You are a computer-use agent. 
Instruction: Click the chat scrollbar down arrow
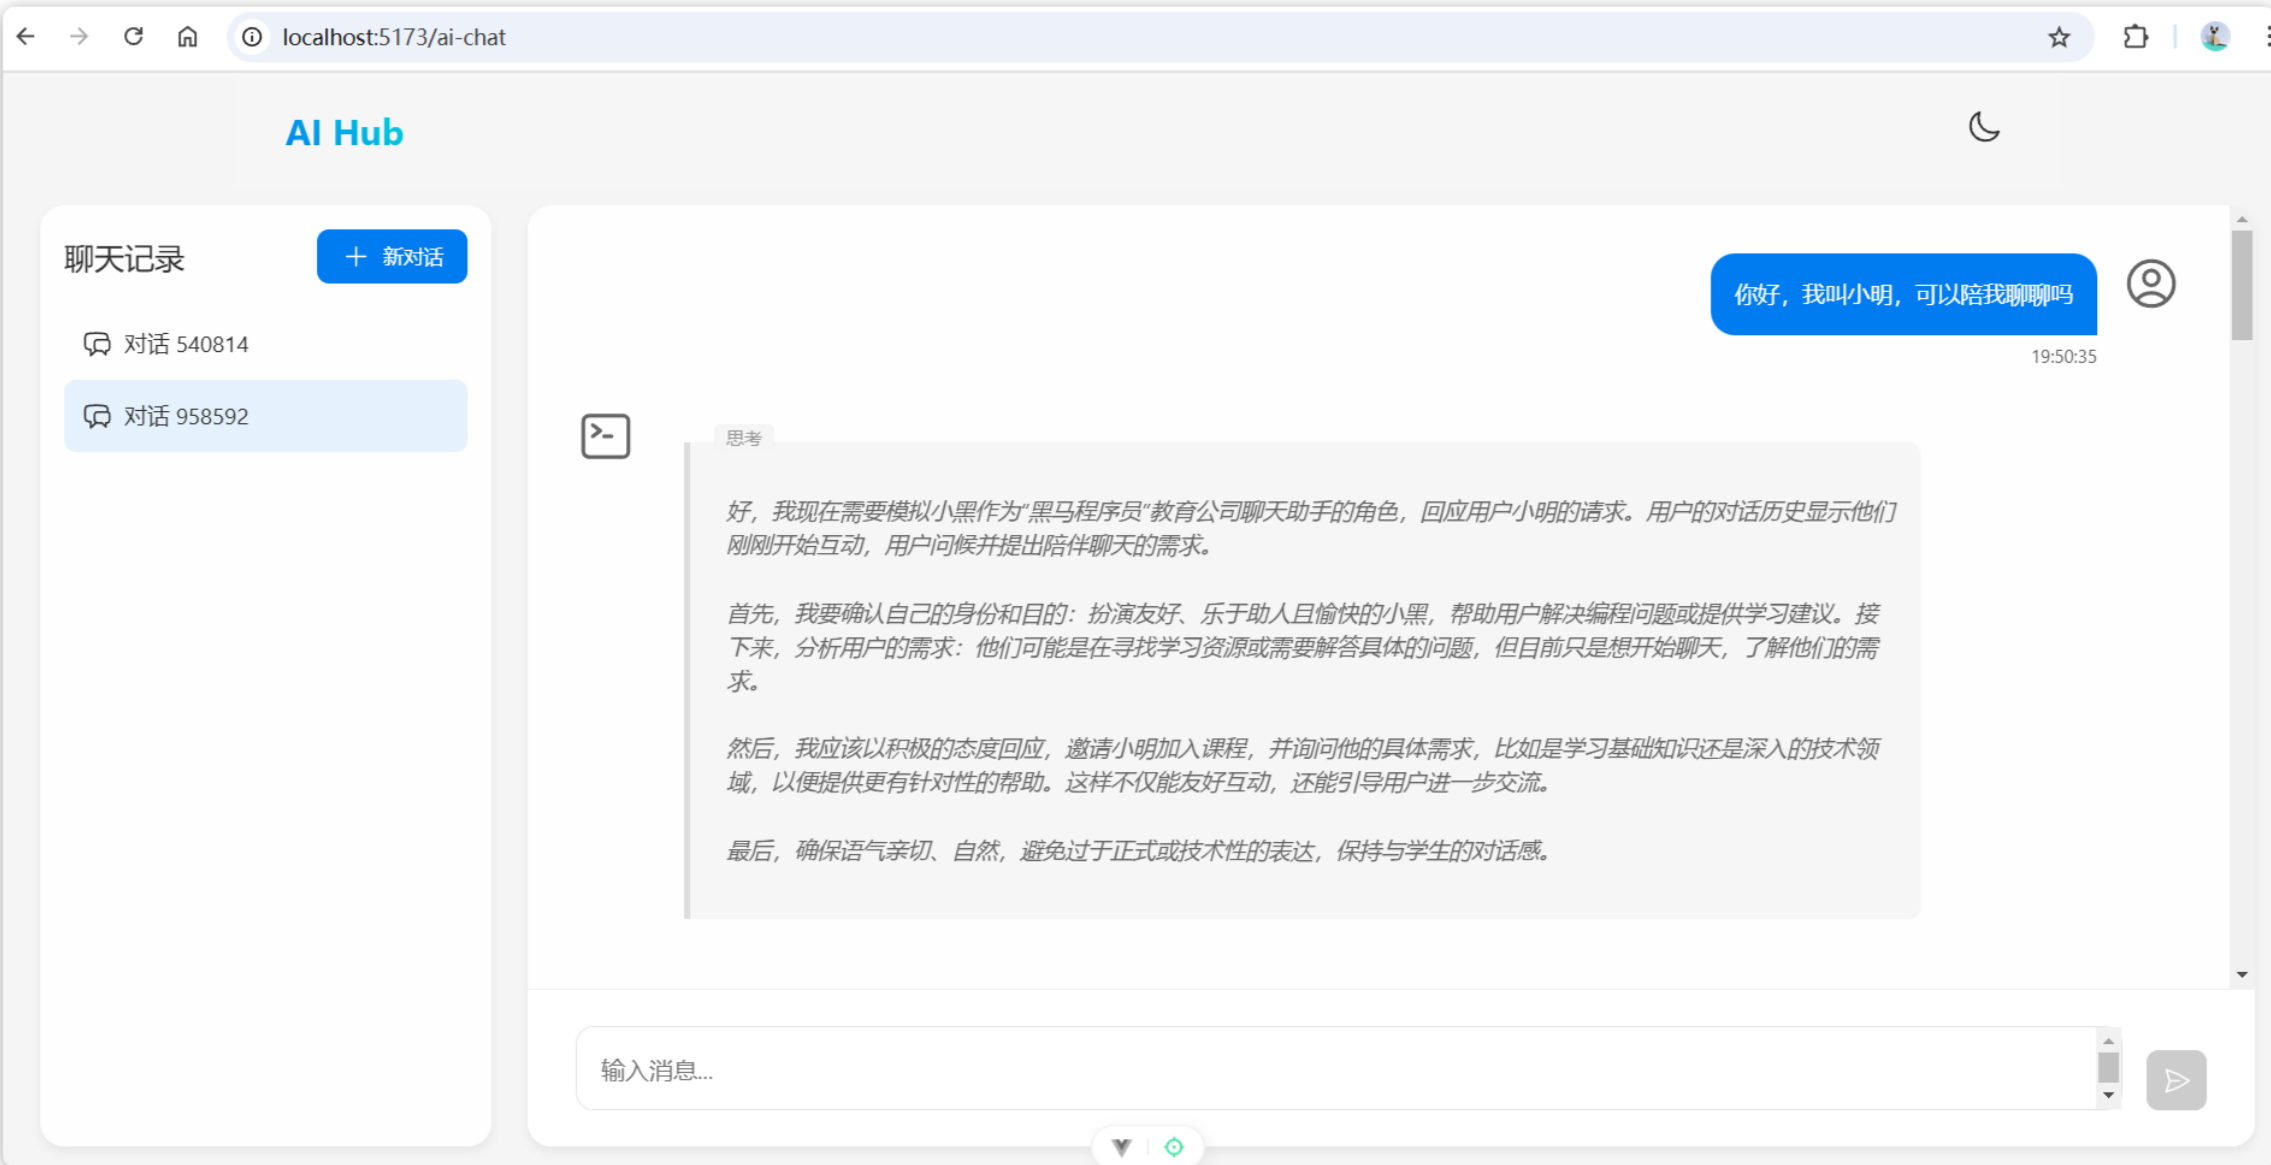point(2240,973)
